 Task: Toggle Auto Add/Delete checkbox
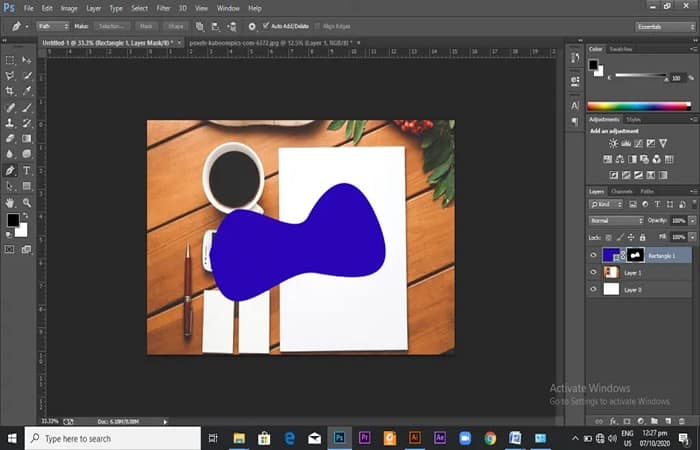pos(266,26)
